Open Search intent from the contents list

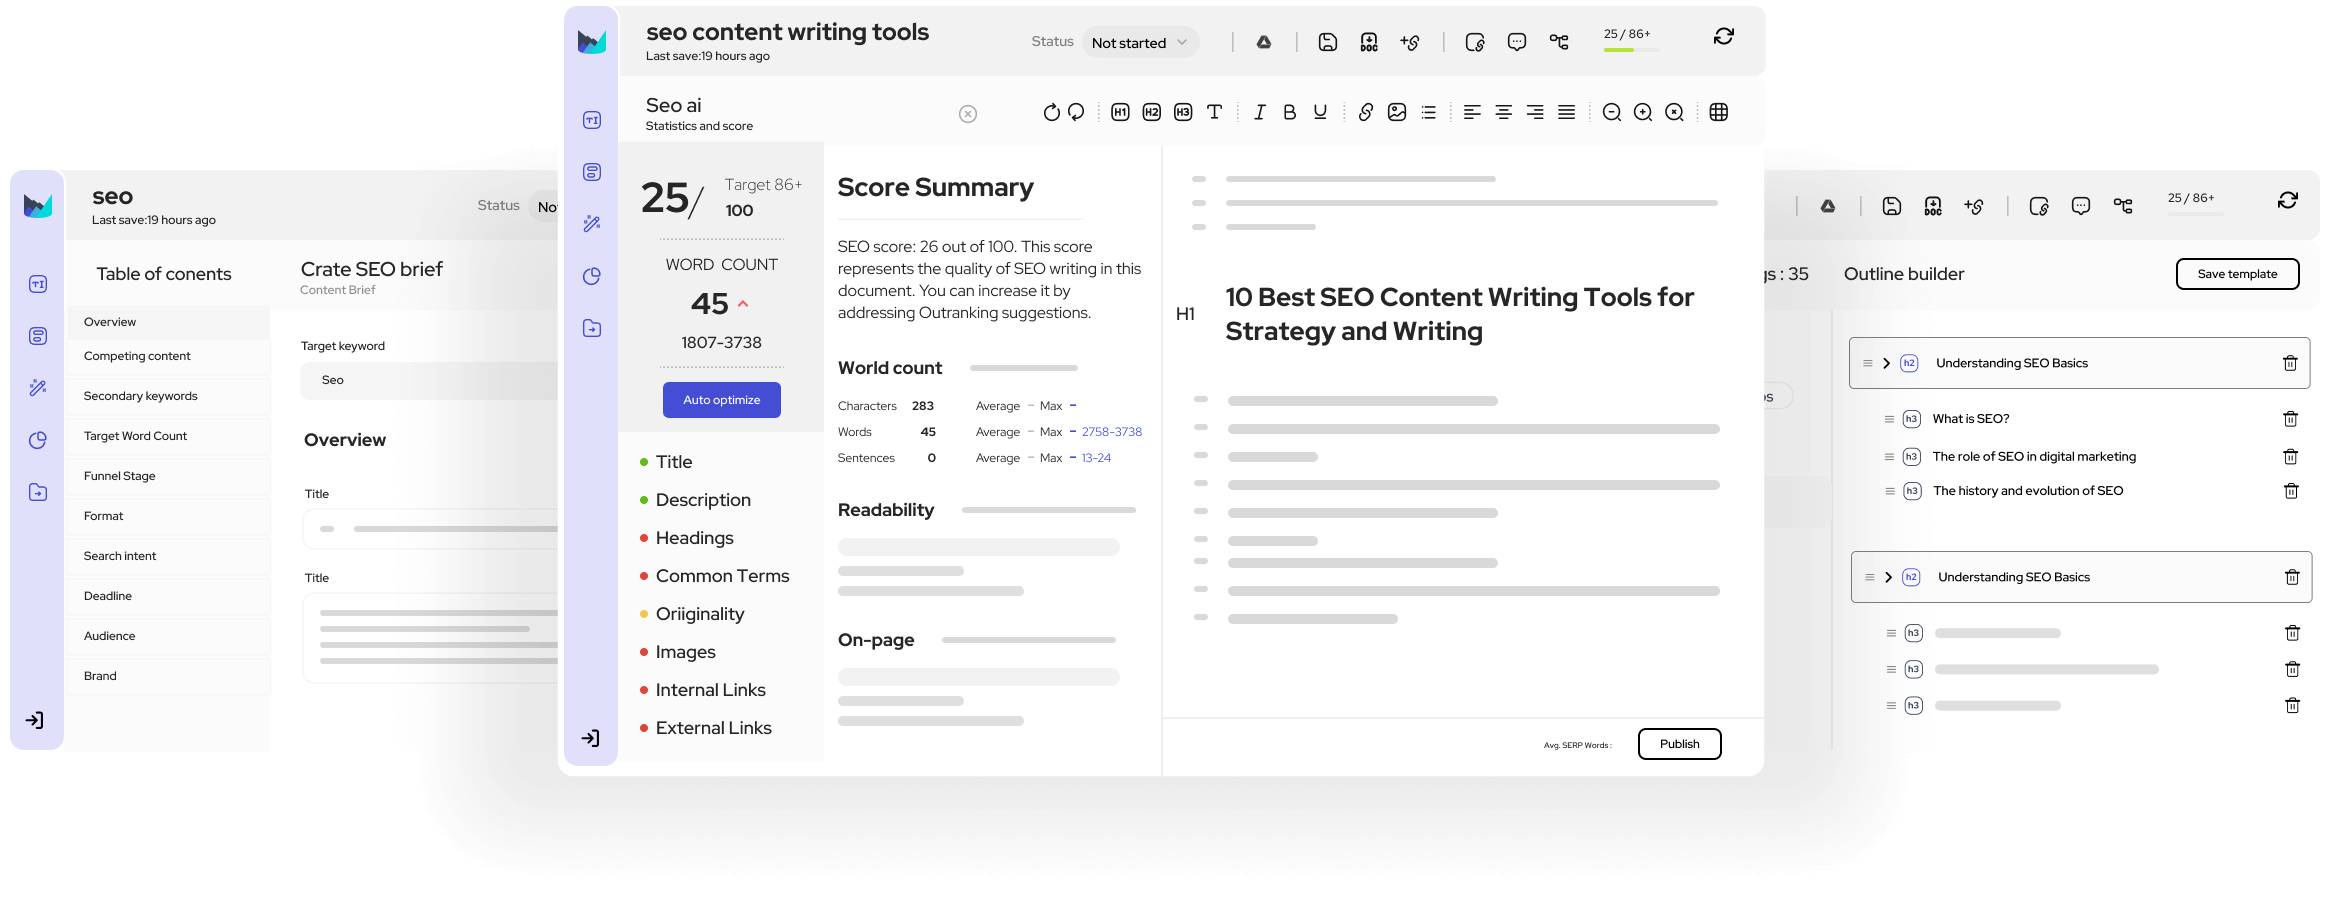coord(118,555)
